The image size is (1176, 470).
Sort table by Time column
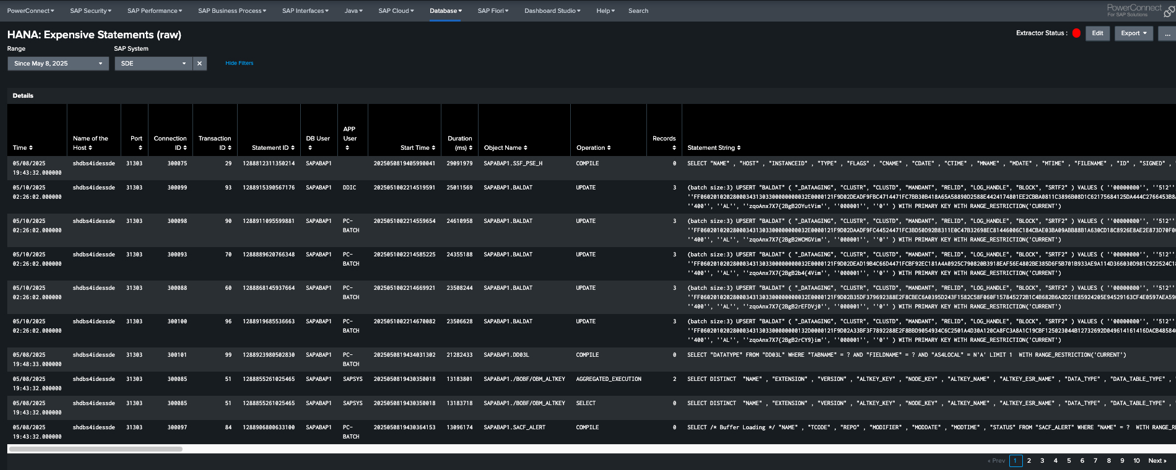point(22,148)
